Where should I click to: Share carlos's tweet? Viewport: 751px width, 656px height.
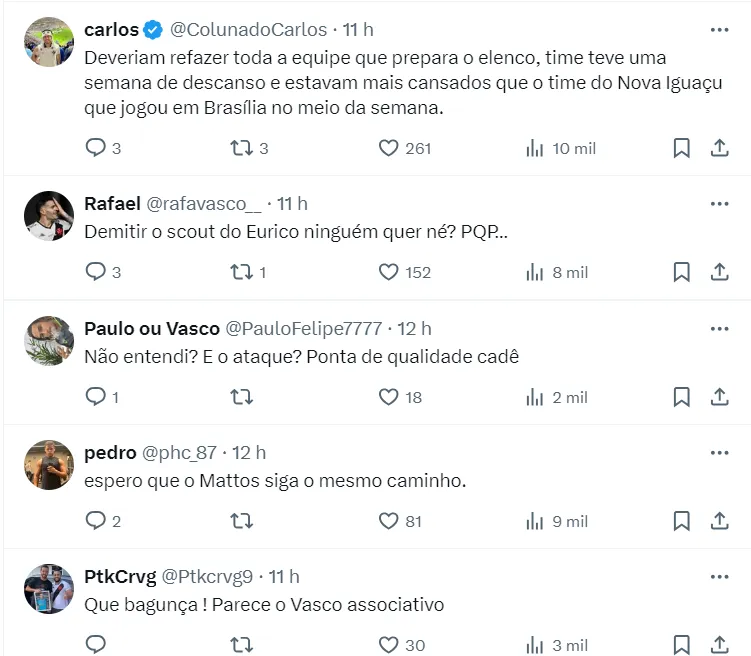tap(719, 148)
